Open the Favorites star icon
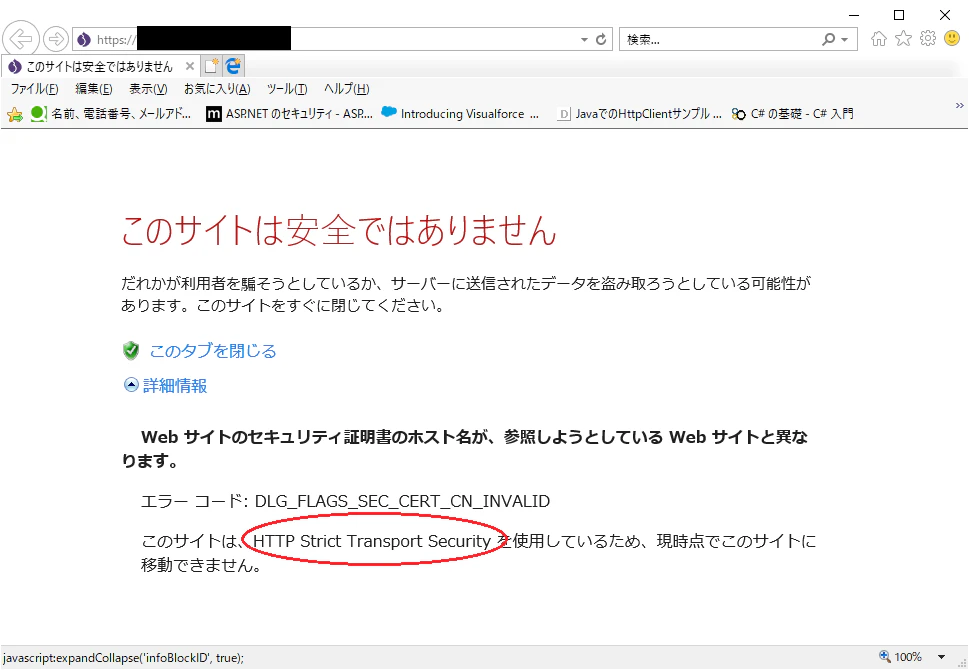This screenshot has width=969, height=670. pyautogui.click(x=903, y=38)
